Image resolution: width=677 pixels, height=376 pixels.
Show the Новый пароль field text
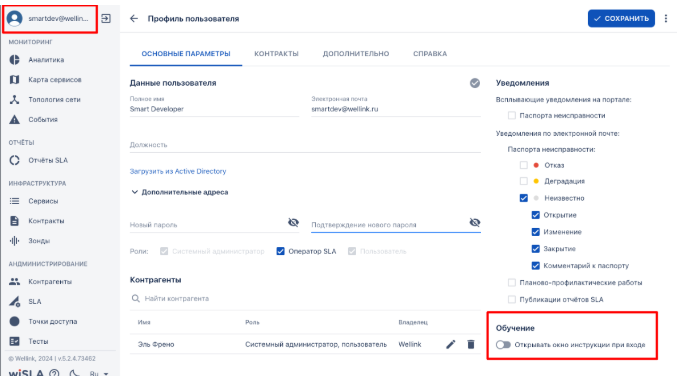click(293, 222)
